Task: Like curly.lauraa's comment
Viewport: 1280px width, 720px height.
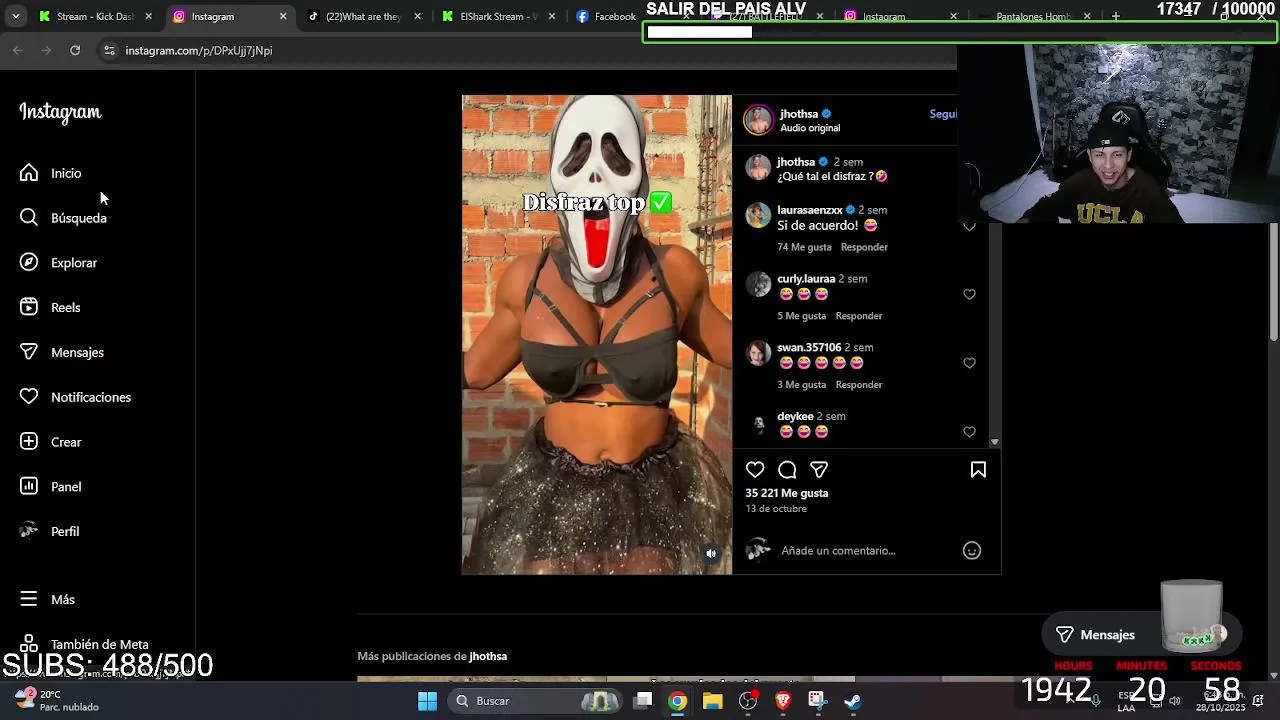Action: tap(969, 294)
